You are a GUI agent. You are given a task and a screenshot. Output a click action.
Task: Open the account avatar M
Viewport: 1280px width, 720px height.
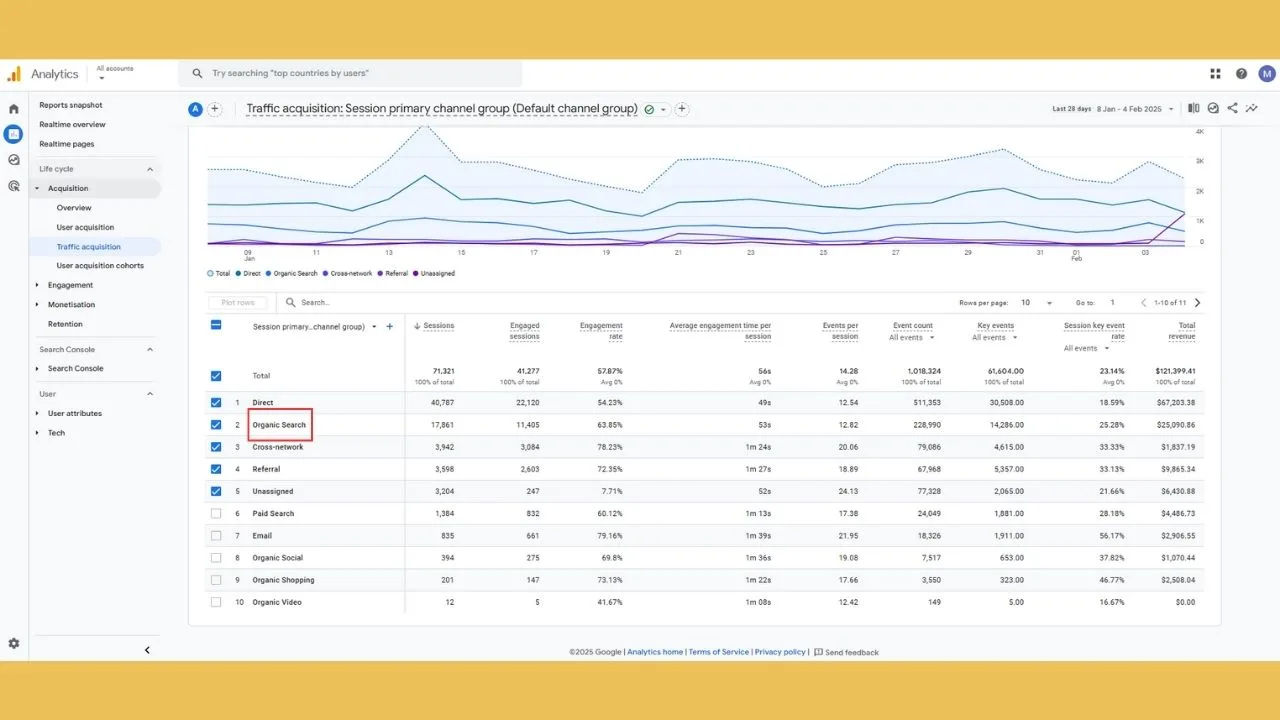[1267, 73]
